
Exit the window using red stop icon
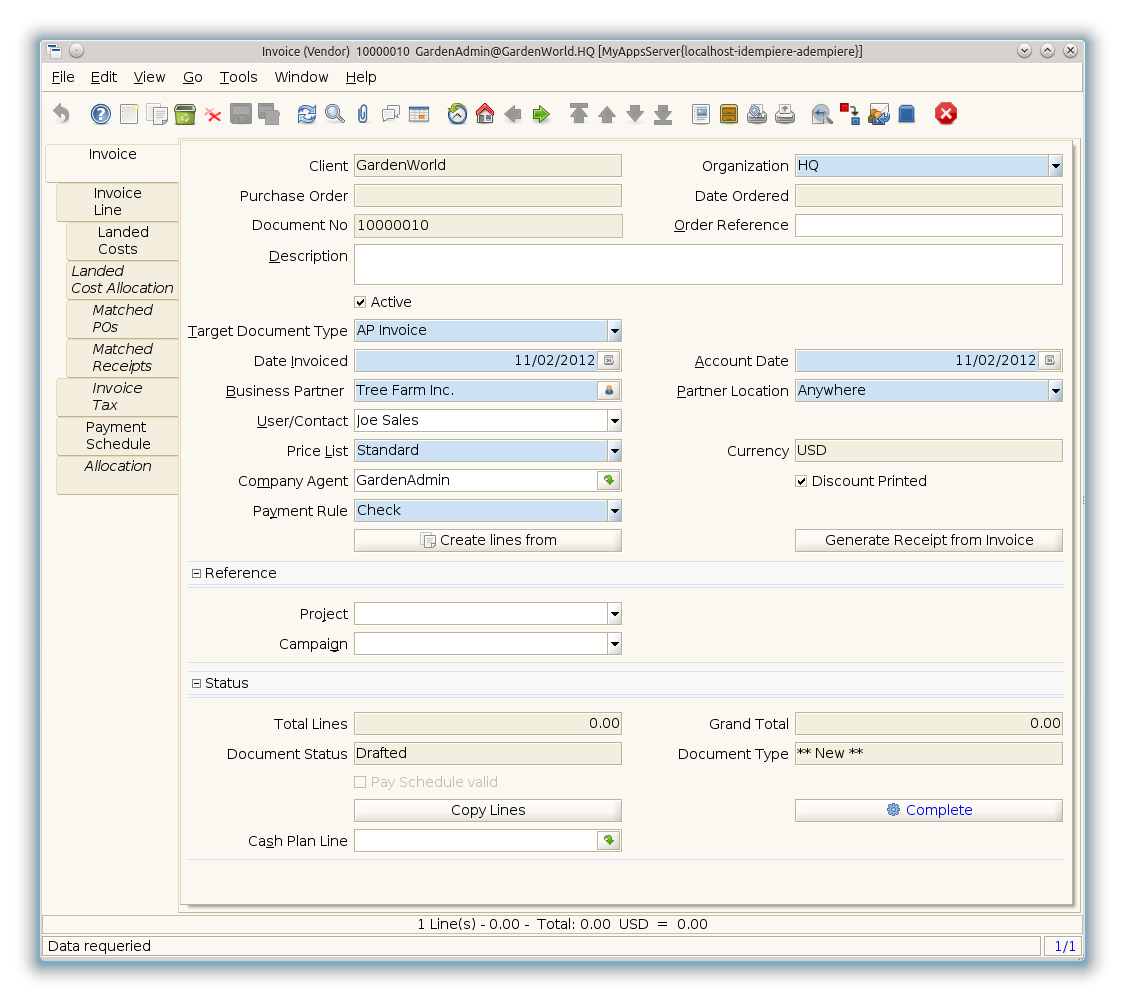coord(945,114)
